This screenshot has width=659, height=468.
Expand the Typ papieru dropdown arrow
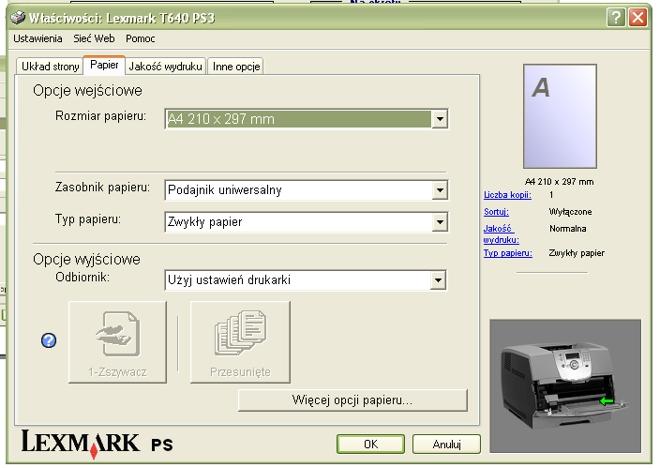point(440,222)
